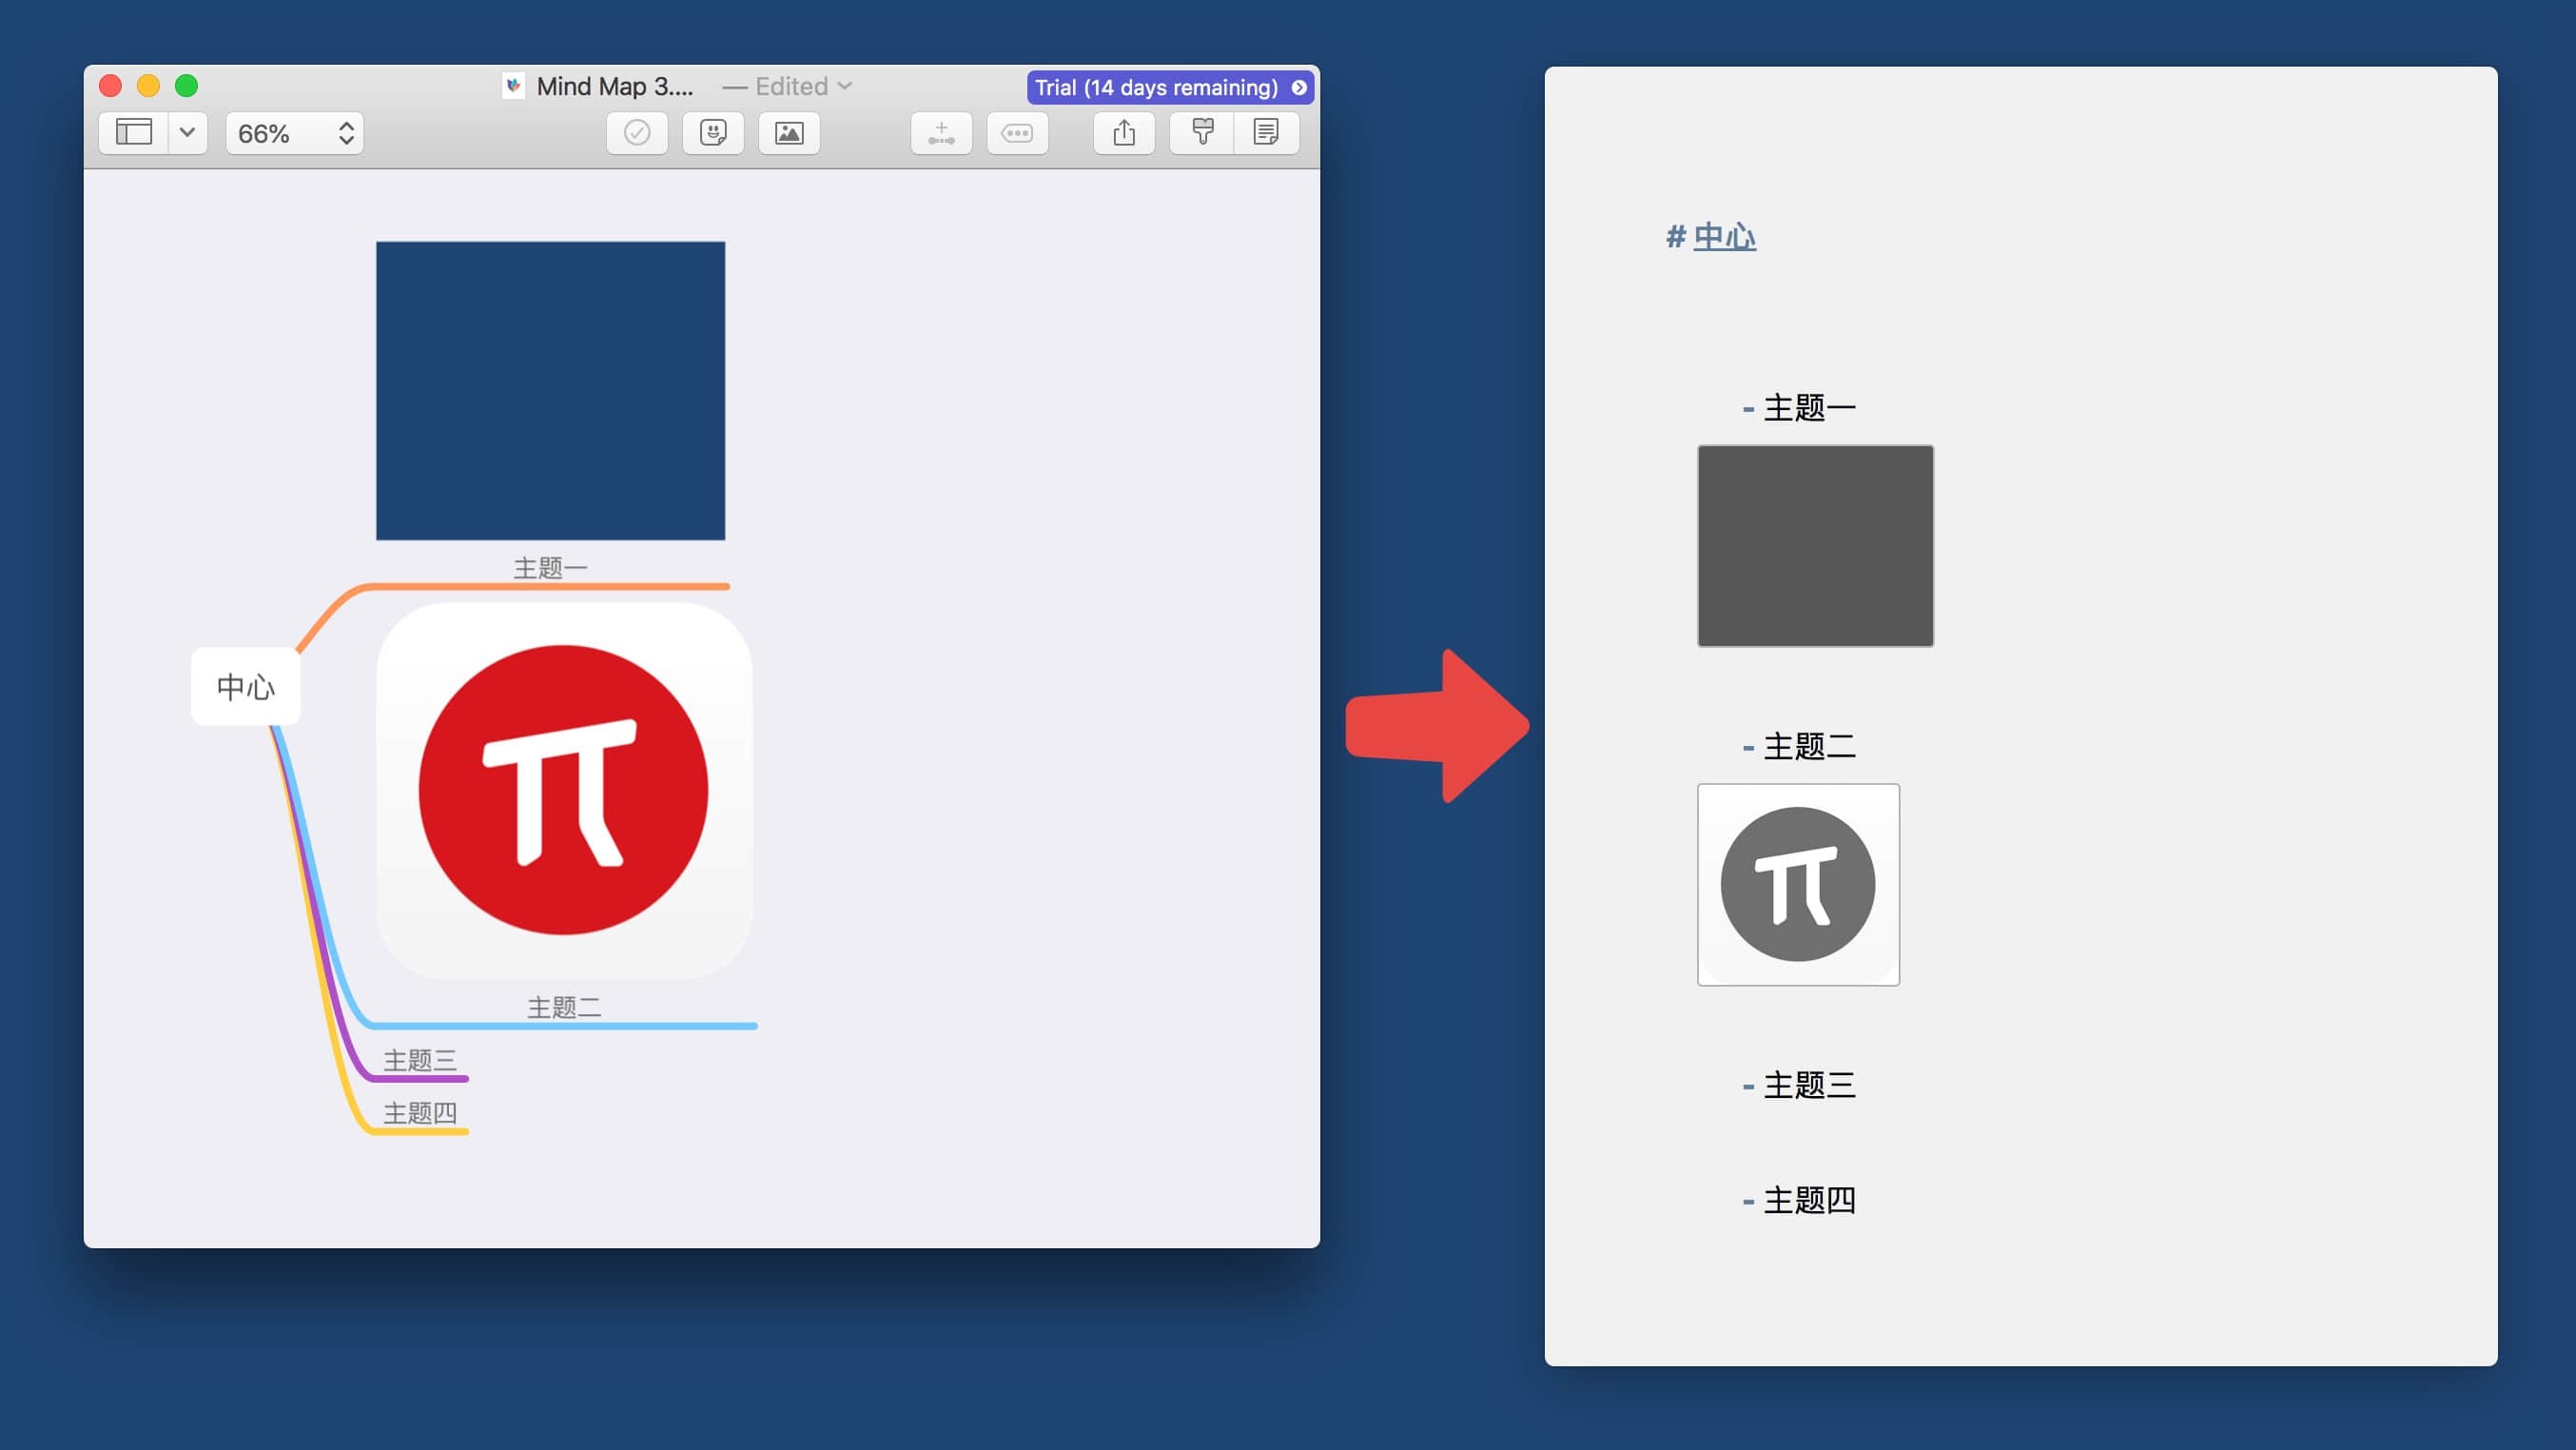Viewport: 2576px width, 1450px height.
Task: Click the Trial 14 days remaining badge
Action: point(1169,87)
